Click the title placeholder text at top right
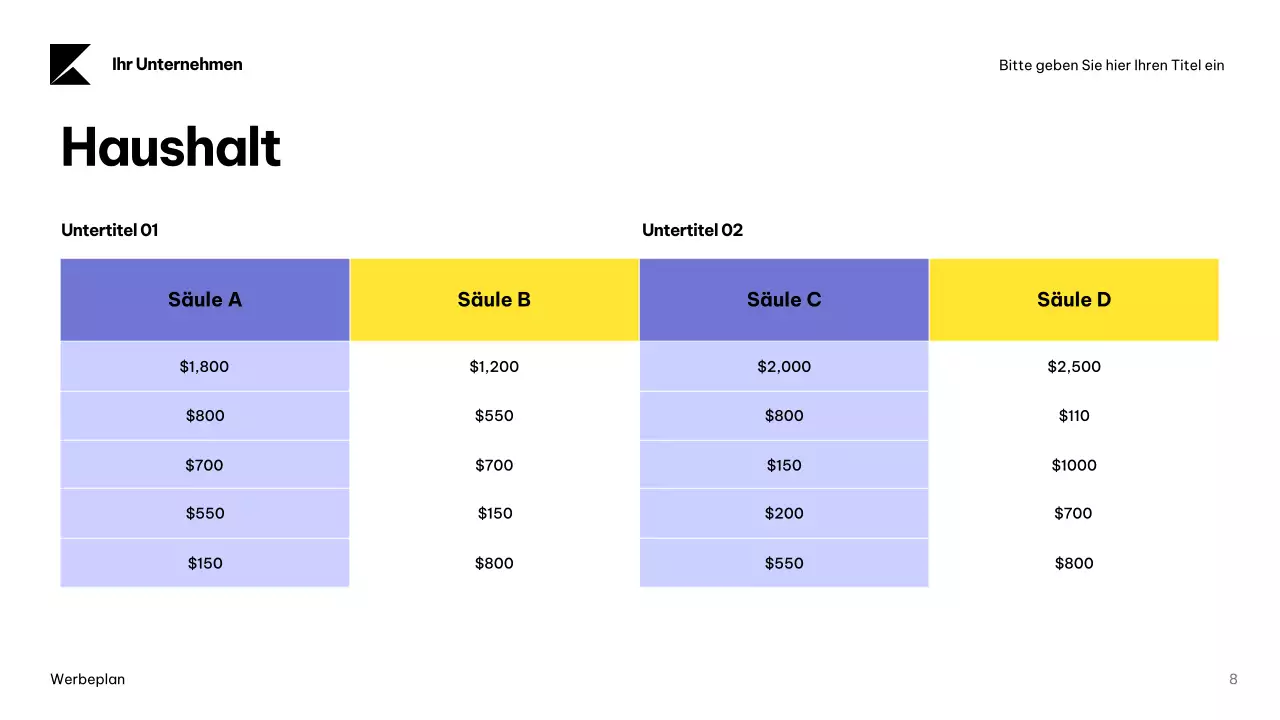 point(1111,66)
